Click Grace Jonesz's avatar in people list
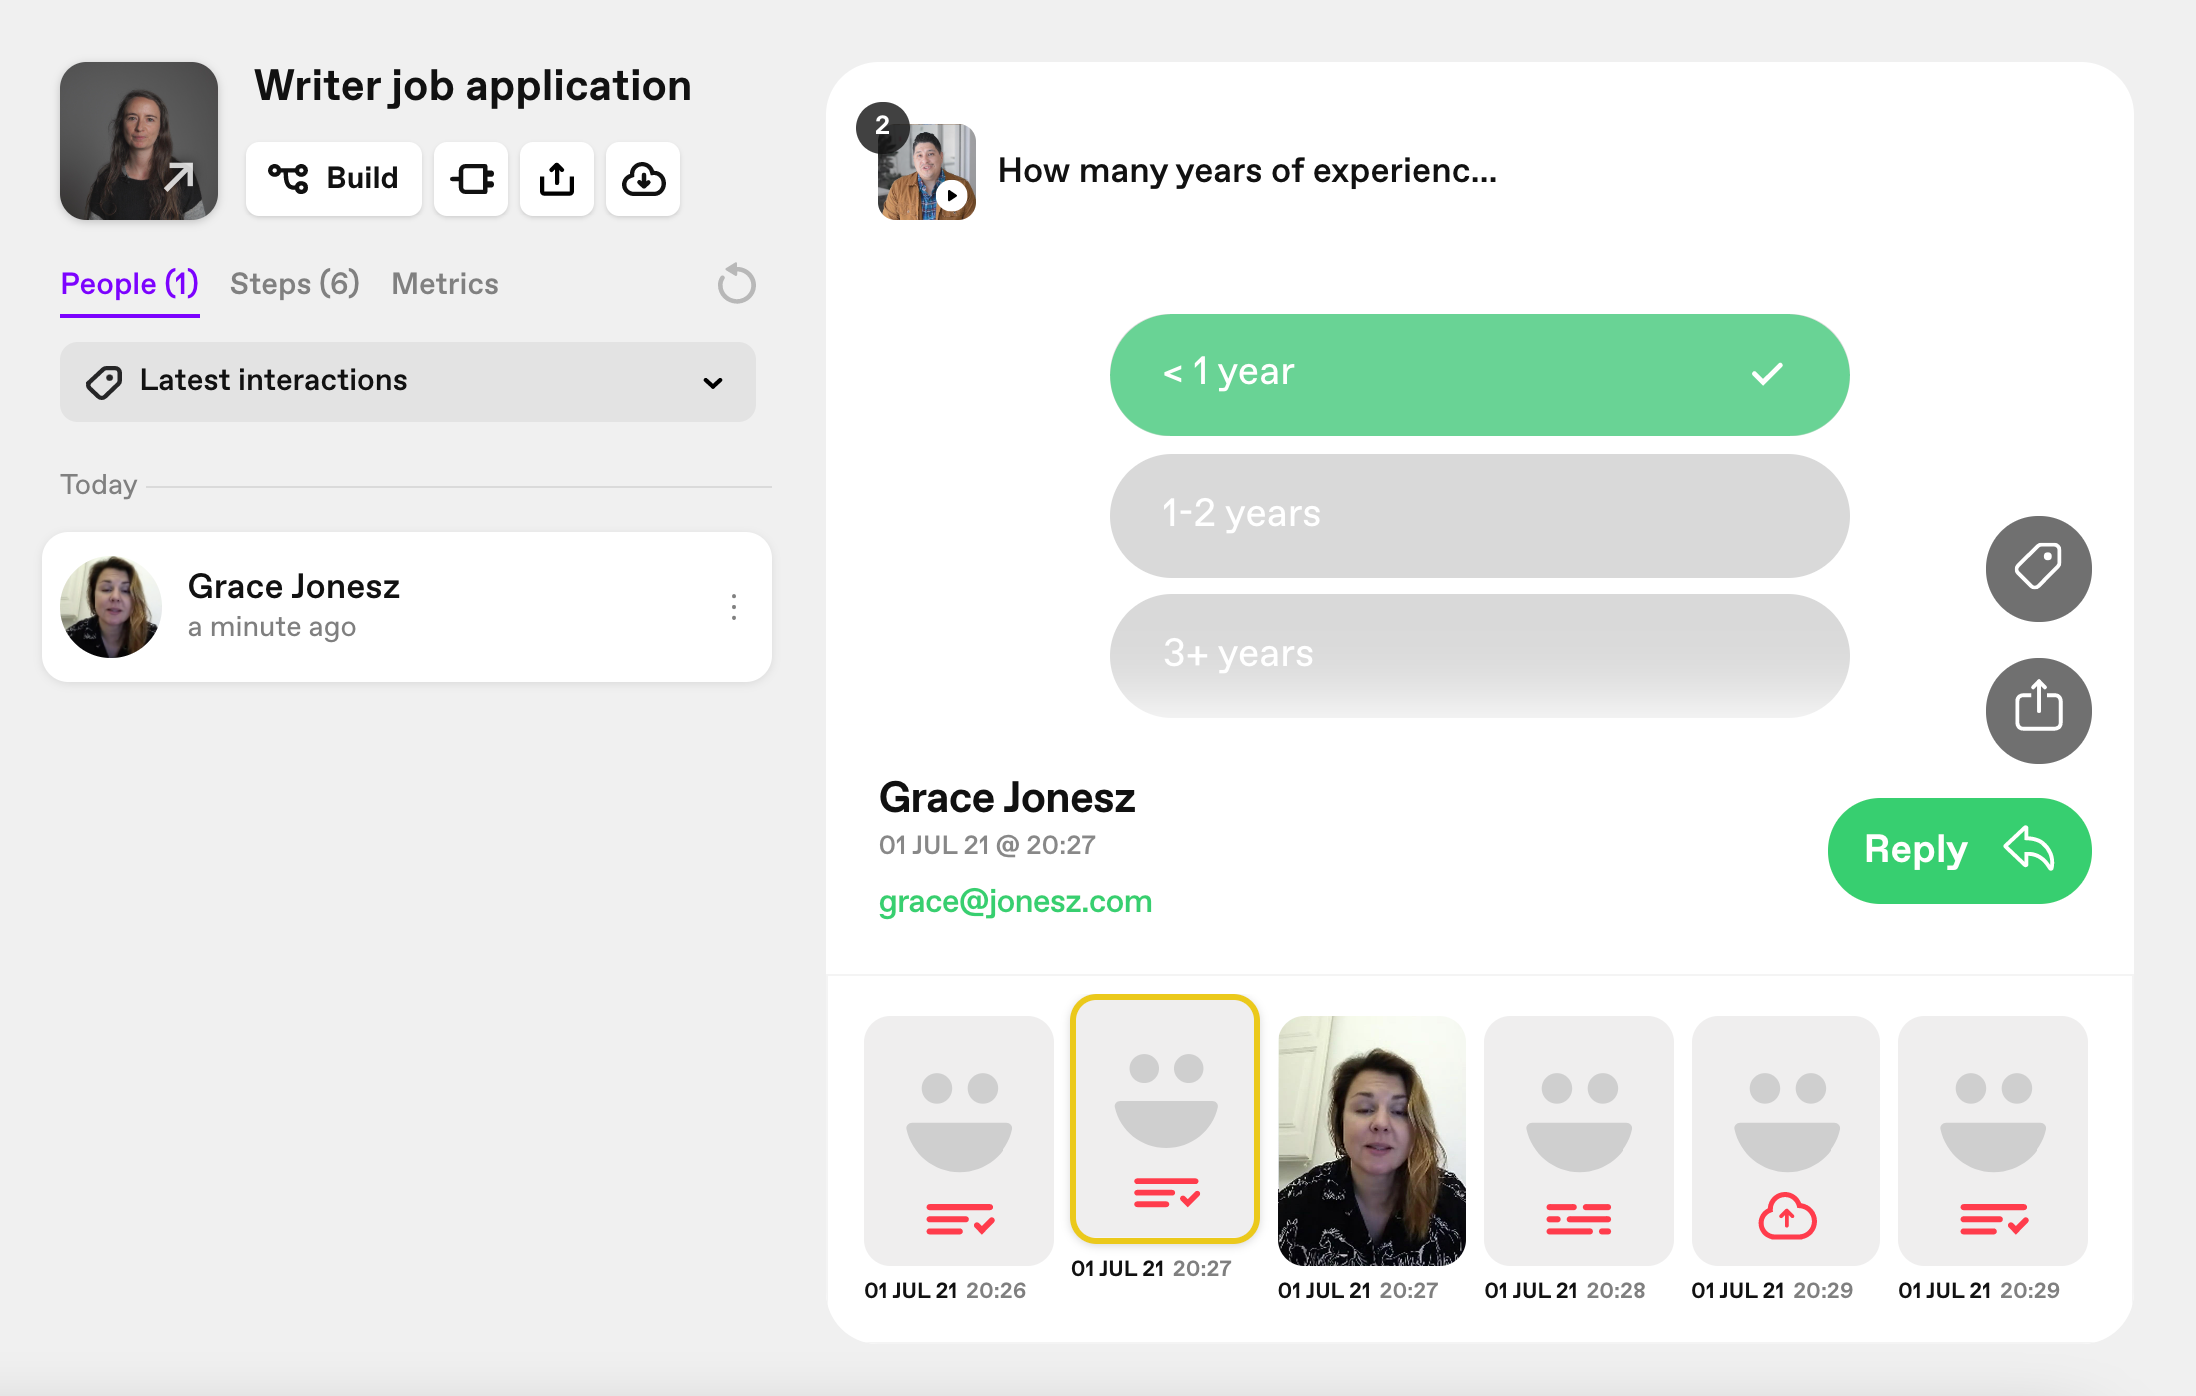Screen dimensions: 2196x1396 pos(111,607)
